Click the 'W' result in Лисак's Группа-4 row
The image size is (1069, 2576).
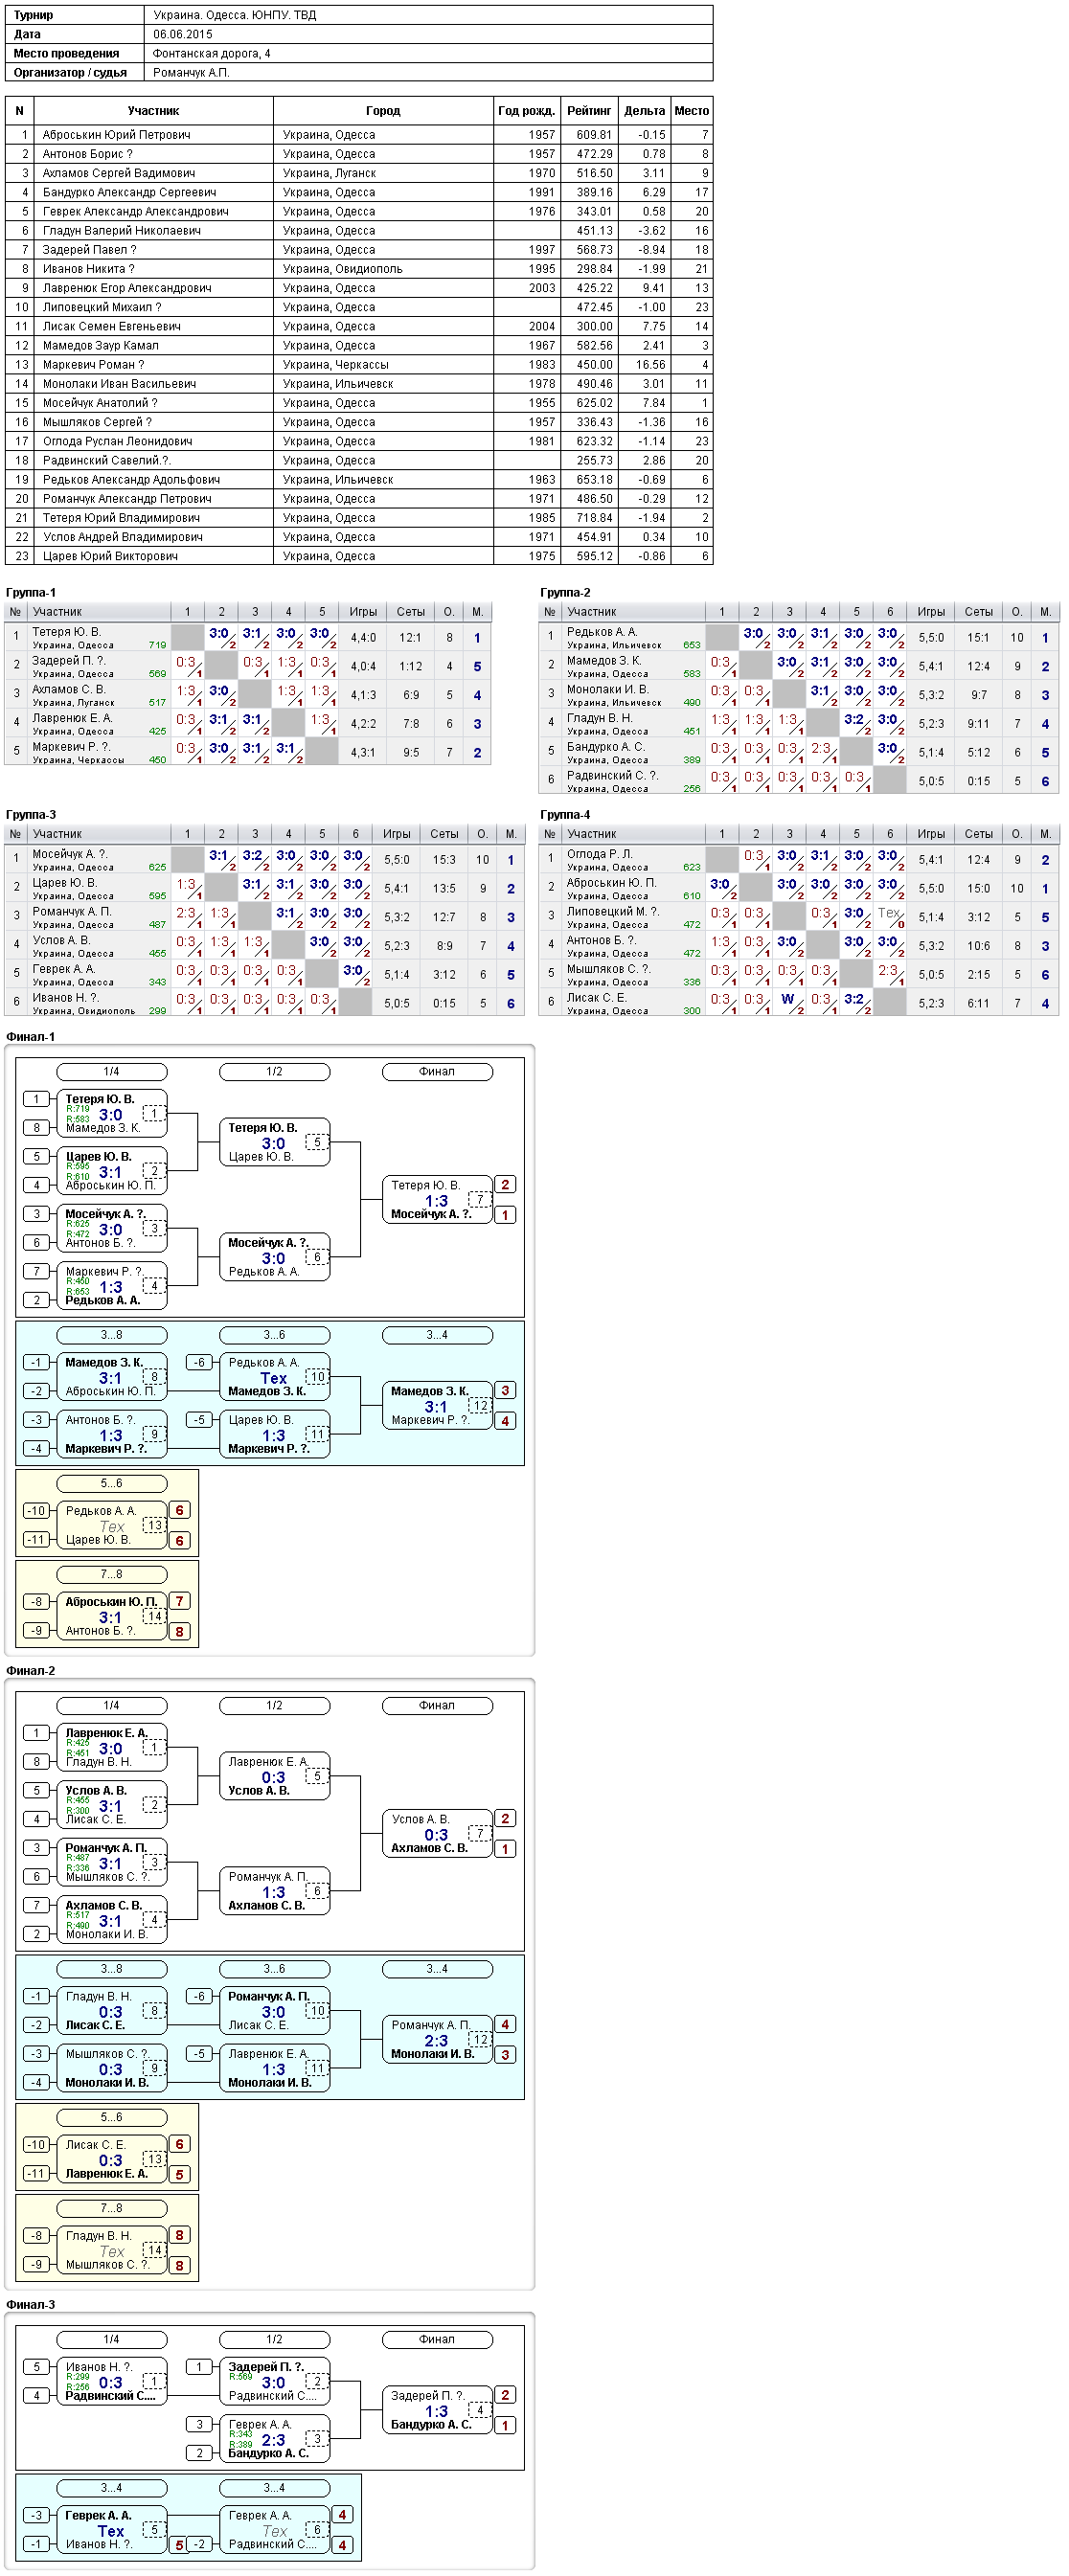[788, 999]
